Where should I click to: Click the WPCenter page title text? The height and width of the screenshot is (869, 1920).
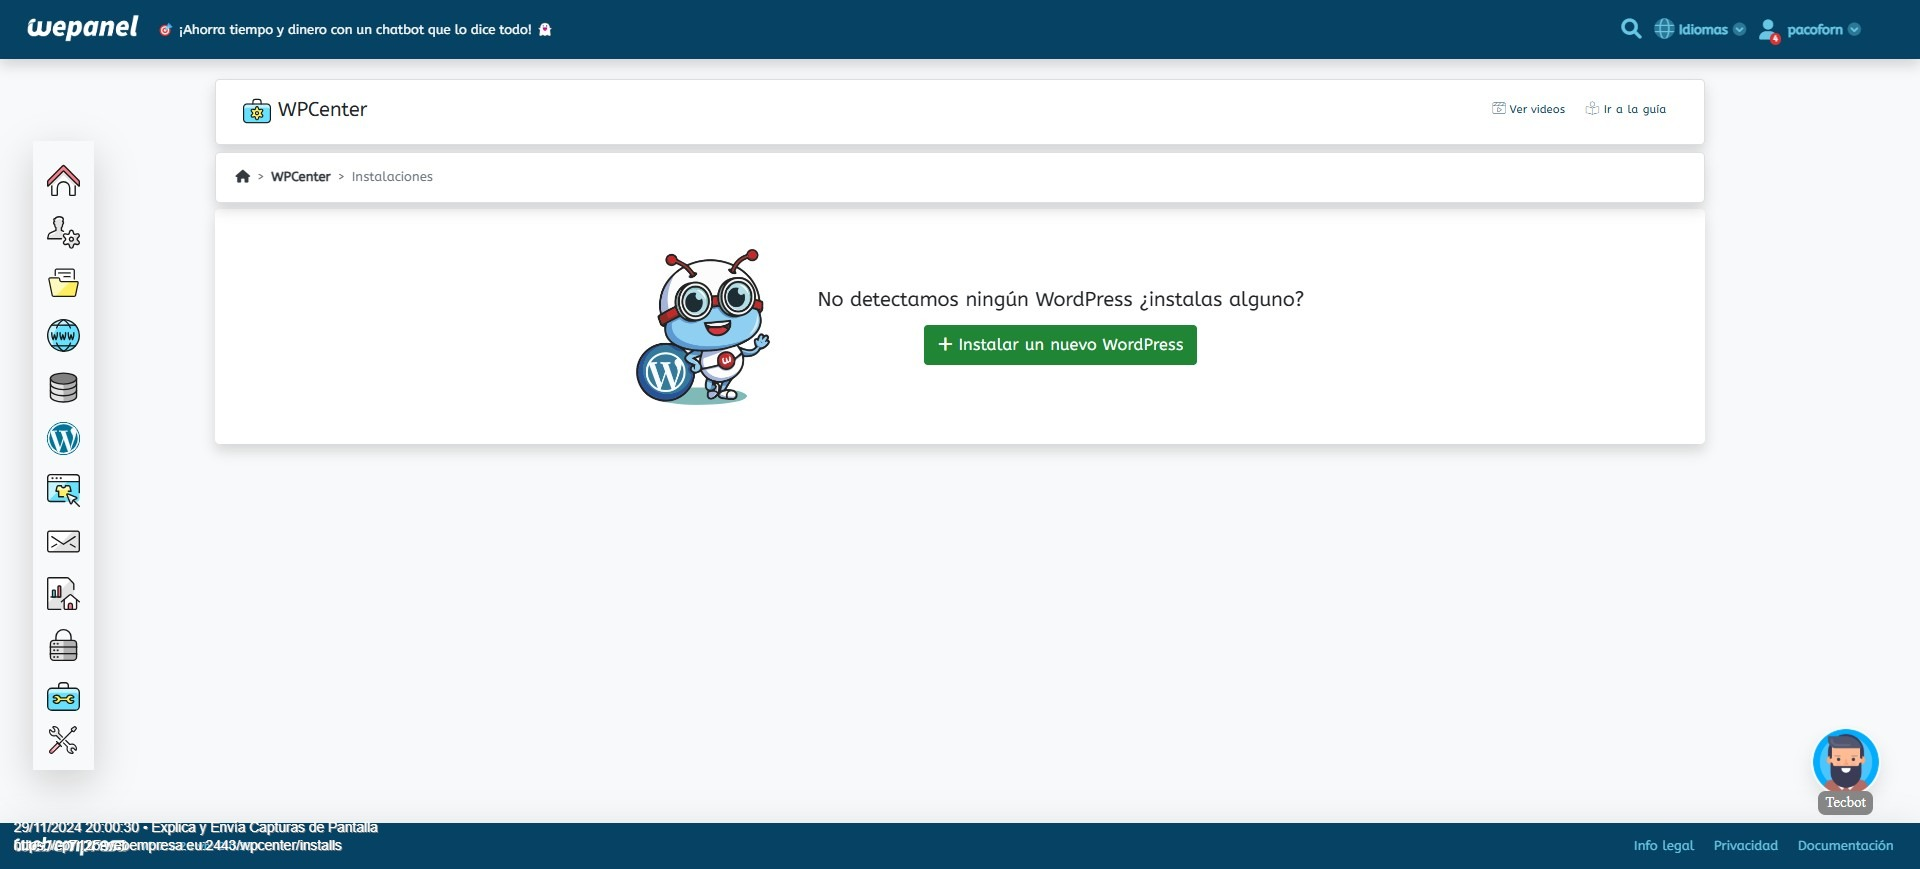point(322,109)
